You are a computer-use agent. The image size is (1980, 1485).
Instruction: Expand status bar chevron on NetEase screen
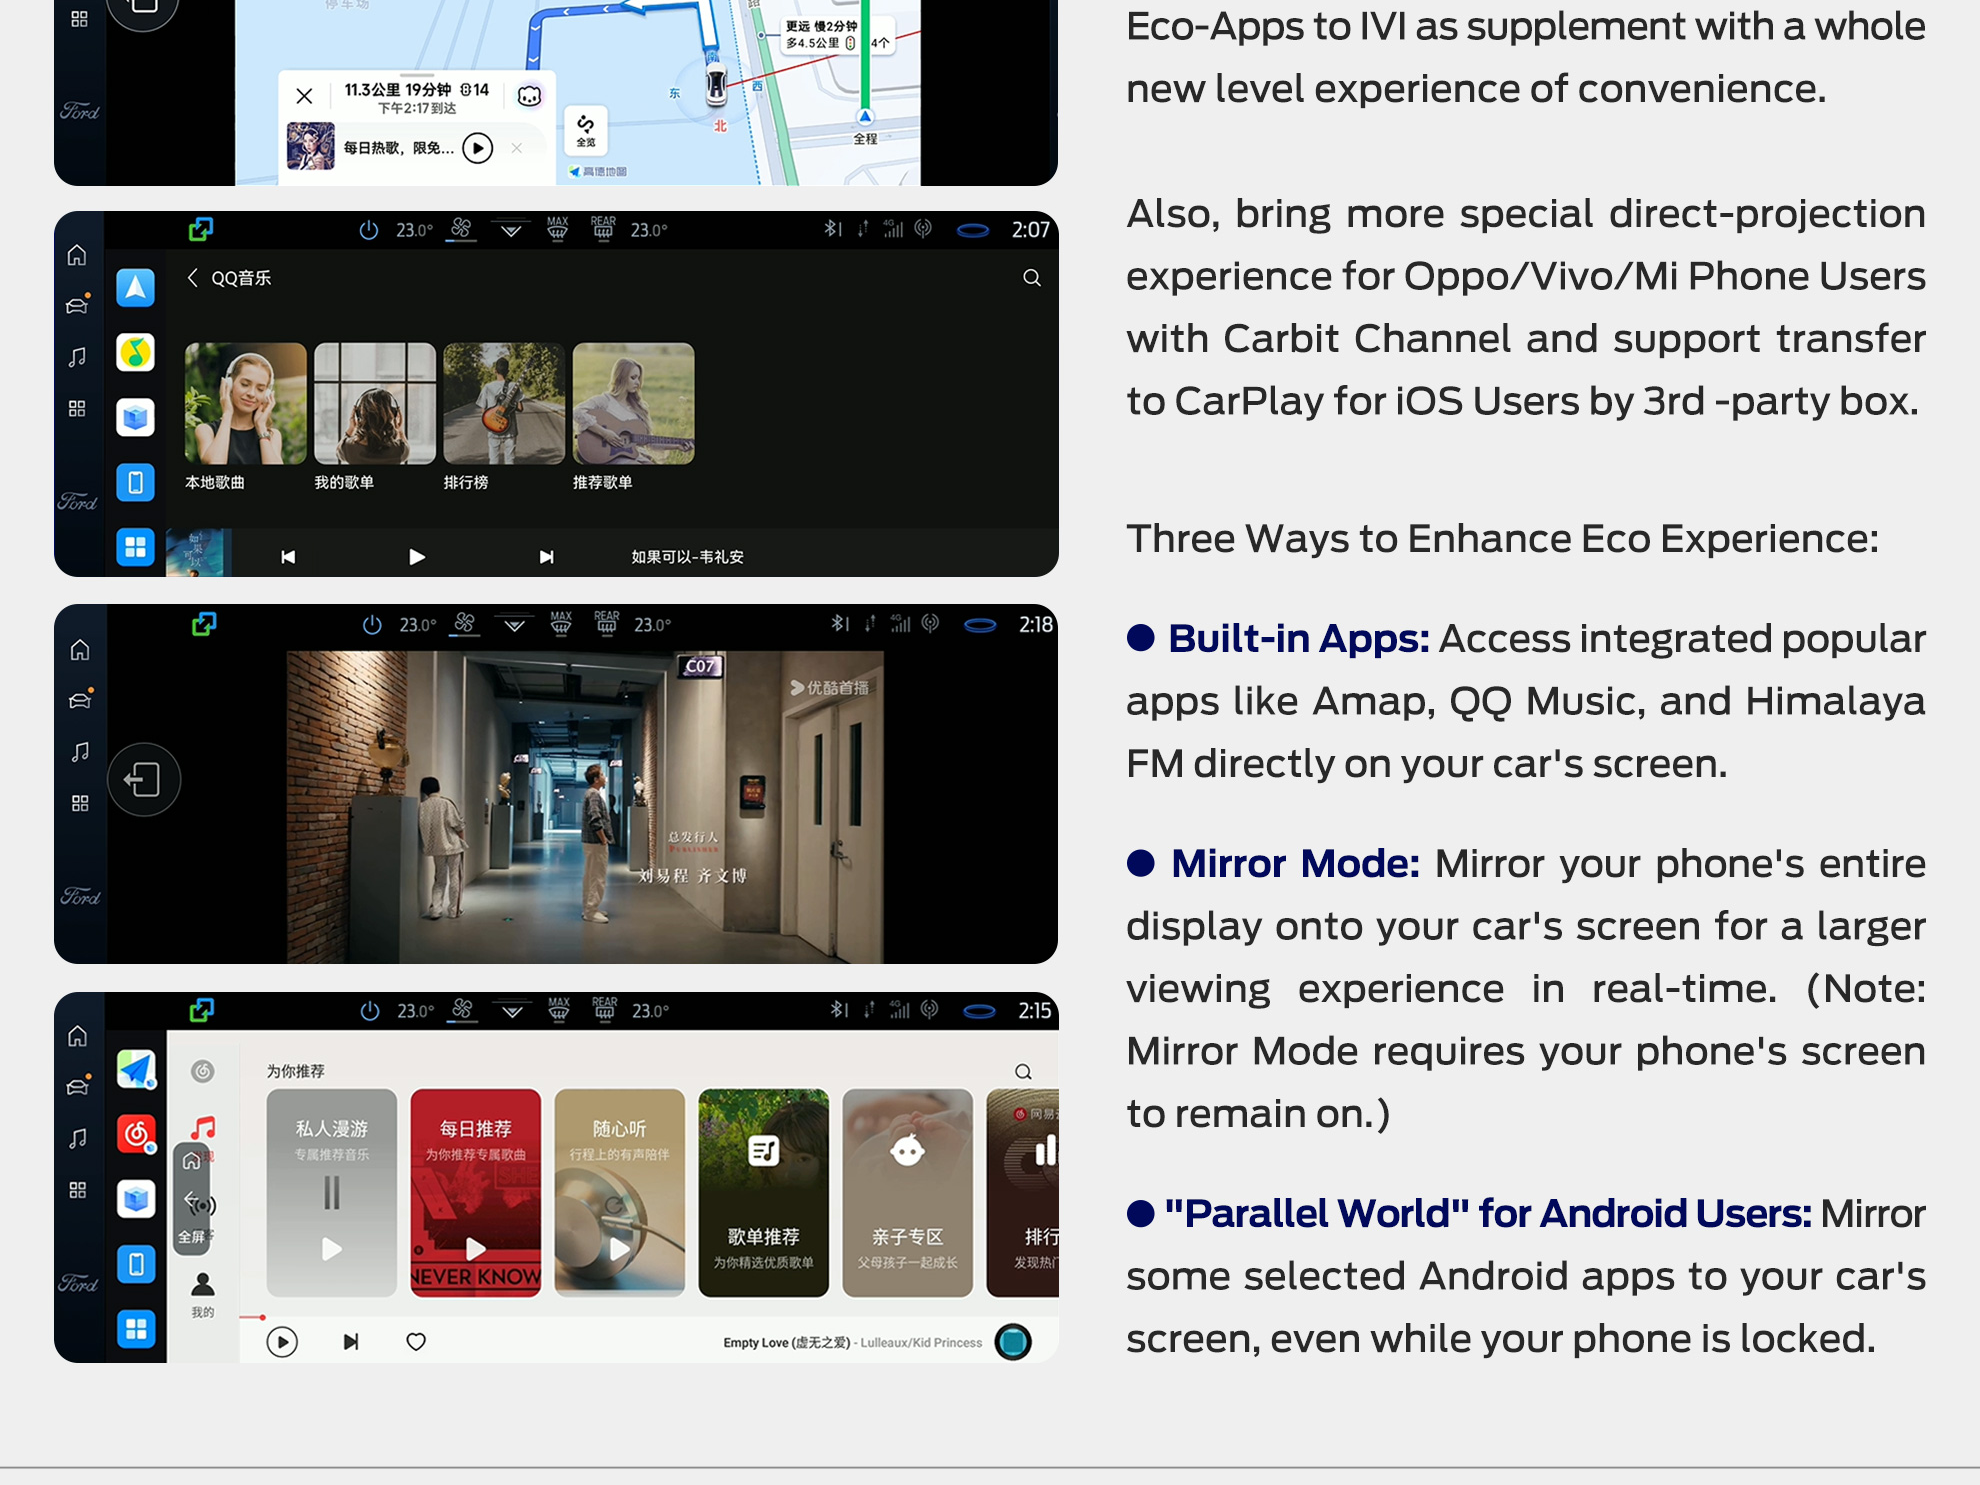(x=512, y=1012)
